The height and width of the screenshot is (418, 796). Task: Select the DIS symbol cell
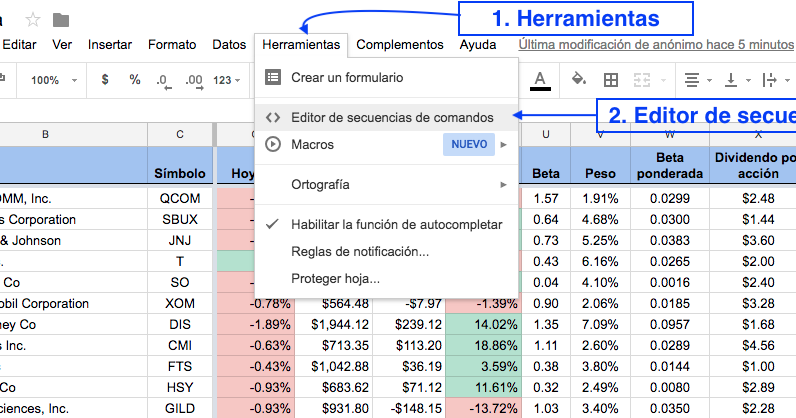(180, 324)
